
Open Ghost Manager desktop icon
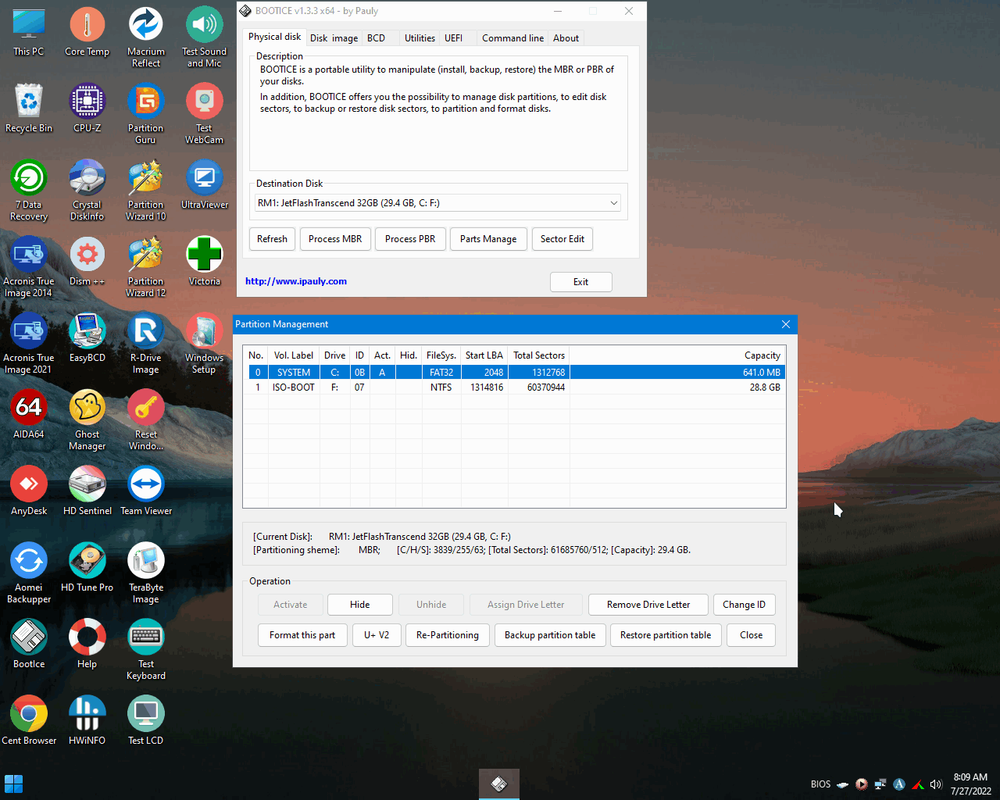coord(87,420)
